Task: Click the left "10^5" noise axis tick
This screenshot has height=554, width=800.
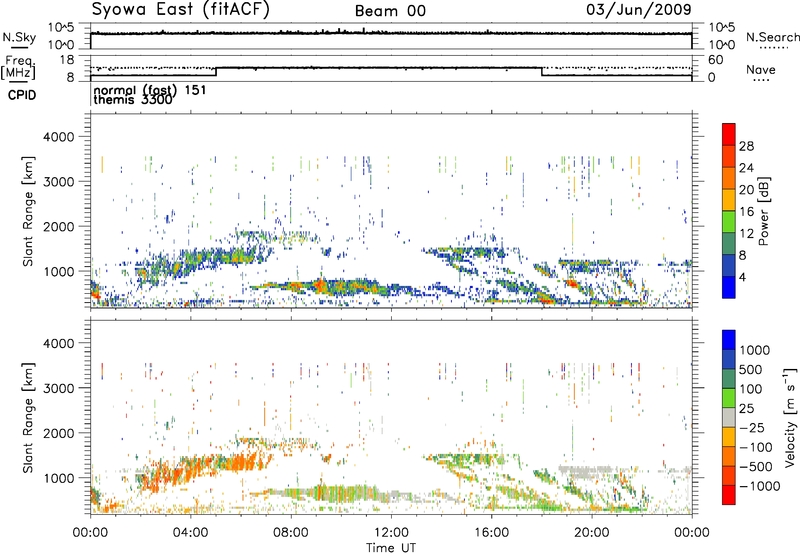Action: pos(61,27)
